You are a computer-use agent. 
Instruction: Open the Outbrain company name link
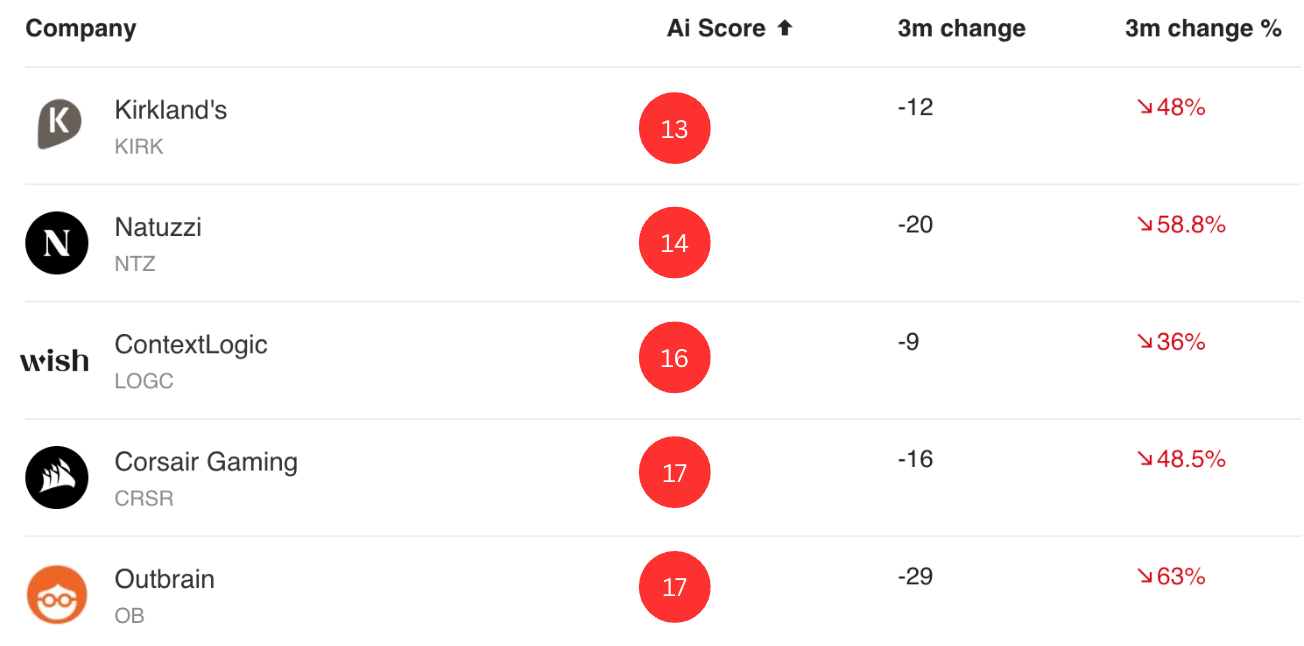165,579
